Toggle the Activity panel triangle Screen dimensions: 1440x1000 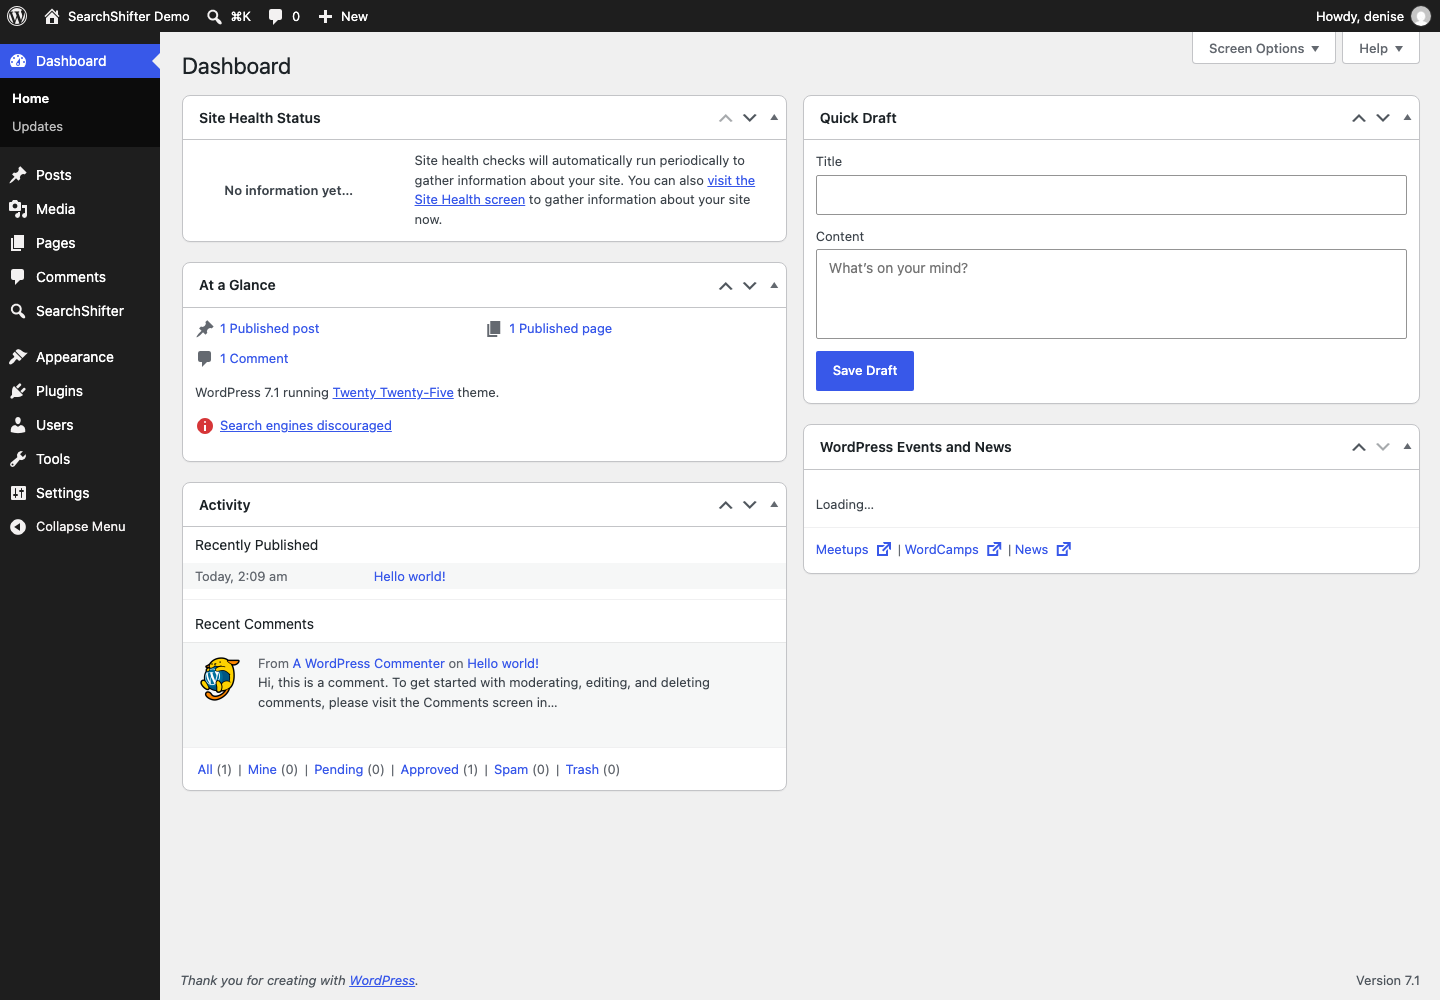(774, 505)
